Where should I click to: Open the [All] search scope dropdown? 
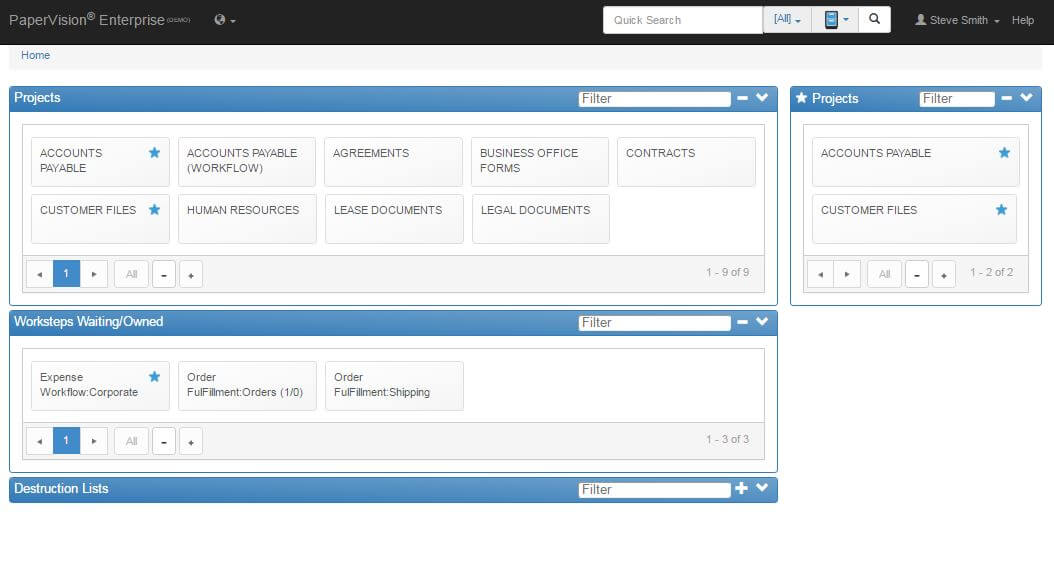786,20
